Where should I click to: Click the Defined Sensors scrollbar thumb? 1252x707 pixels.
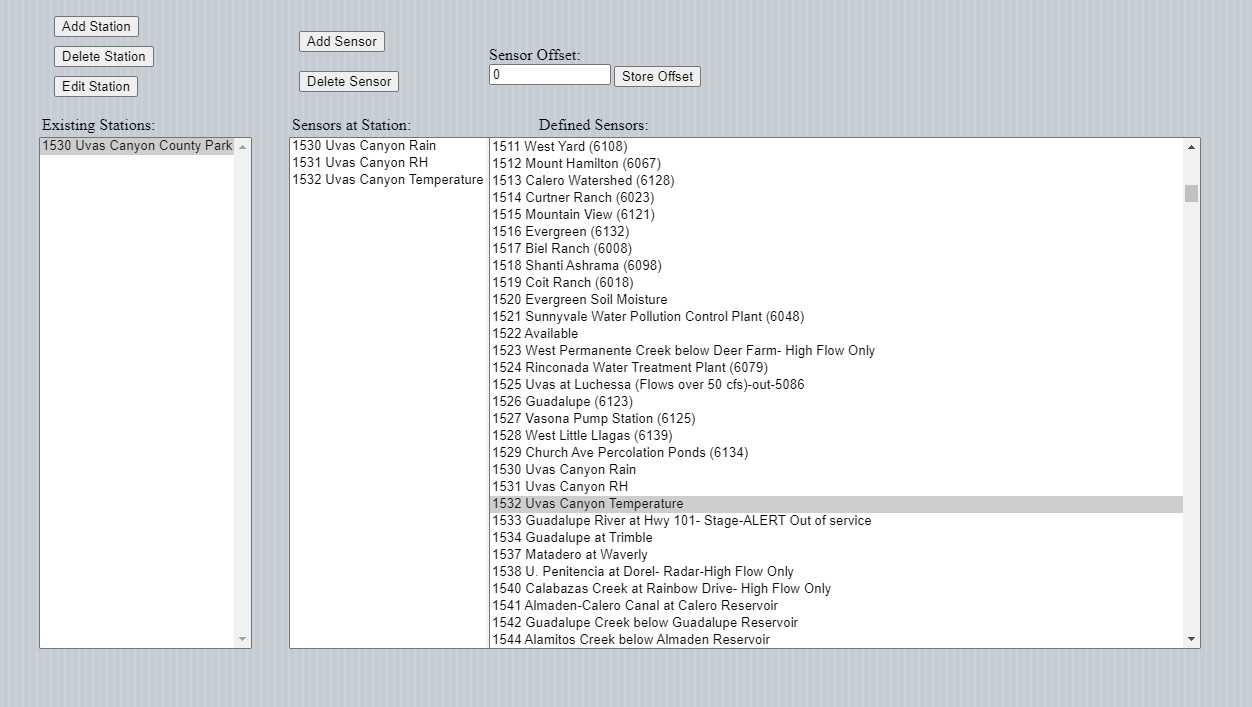click(1191, 193)
